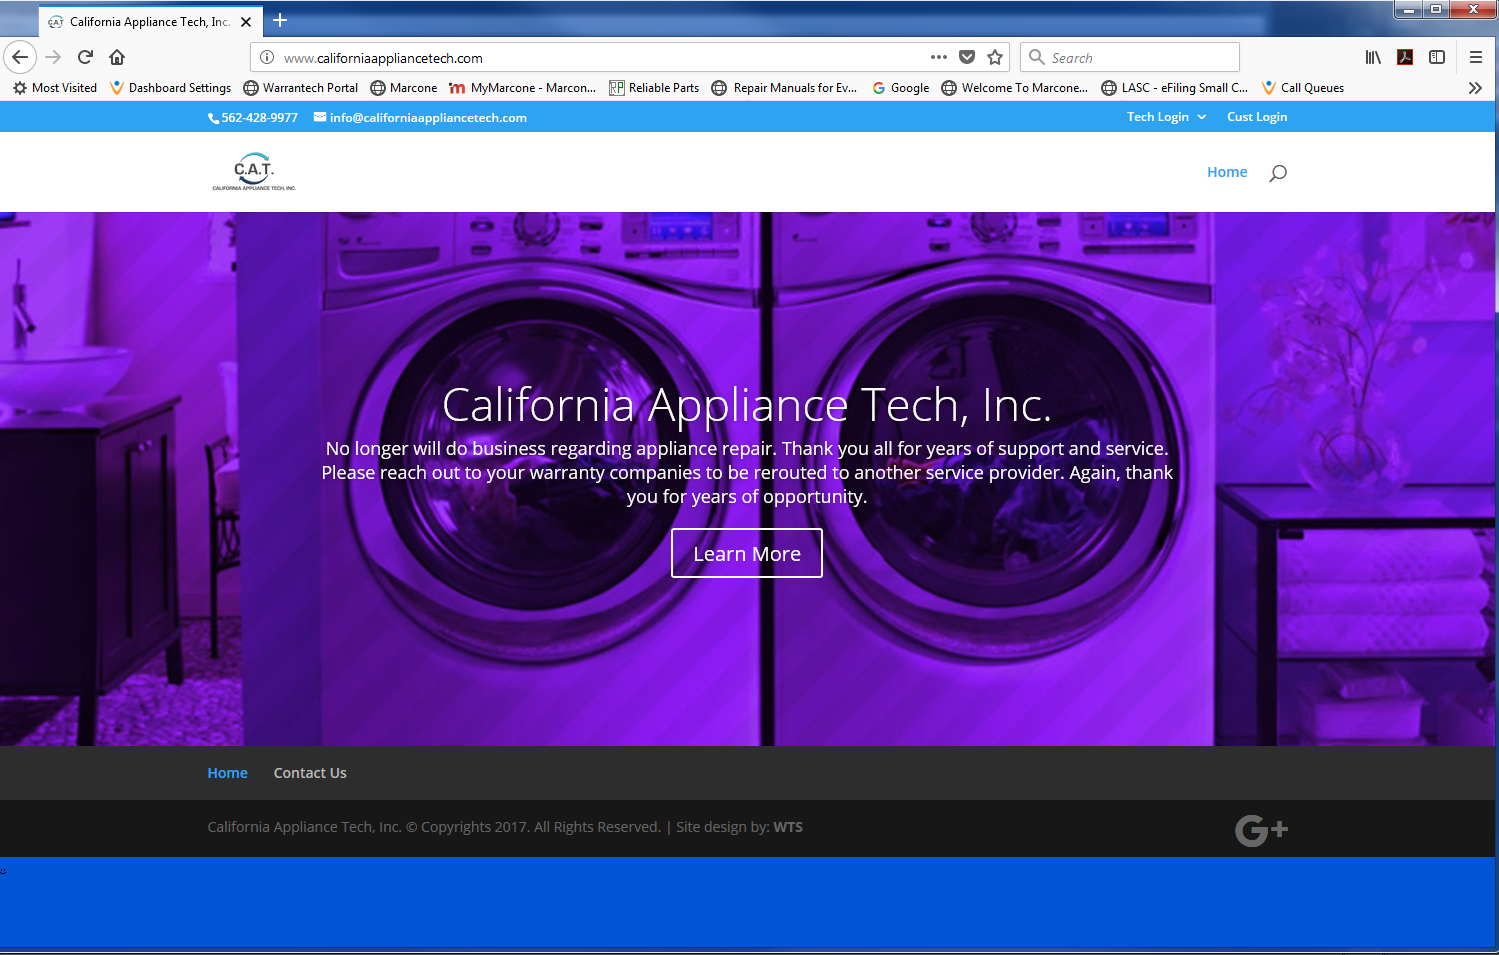Open the Firefox hamburger menu
This screenshot has width=1499, height=955.
1475,57
